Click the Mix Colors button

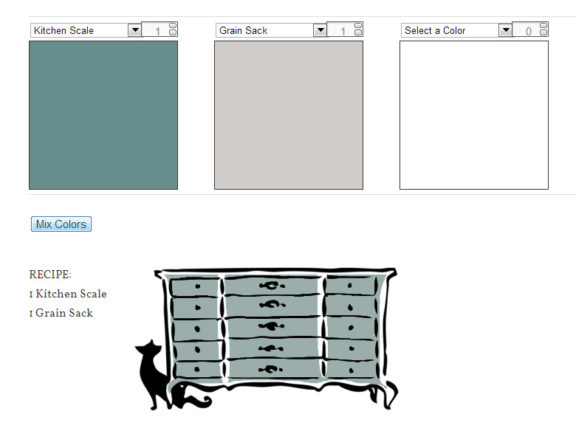coord(61,224)
